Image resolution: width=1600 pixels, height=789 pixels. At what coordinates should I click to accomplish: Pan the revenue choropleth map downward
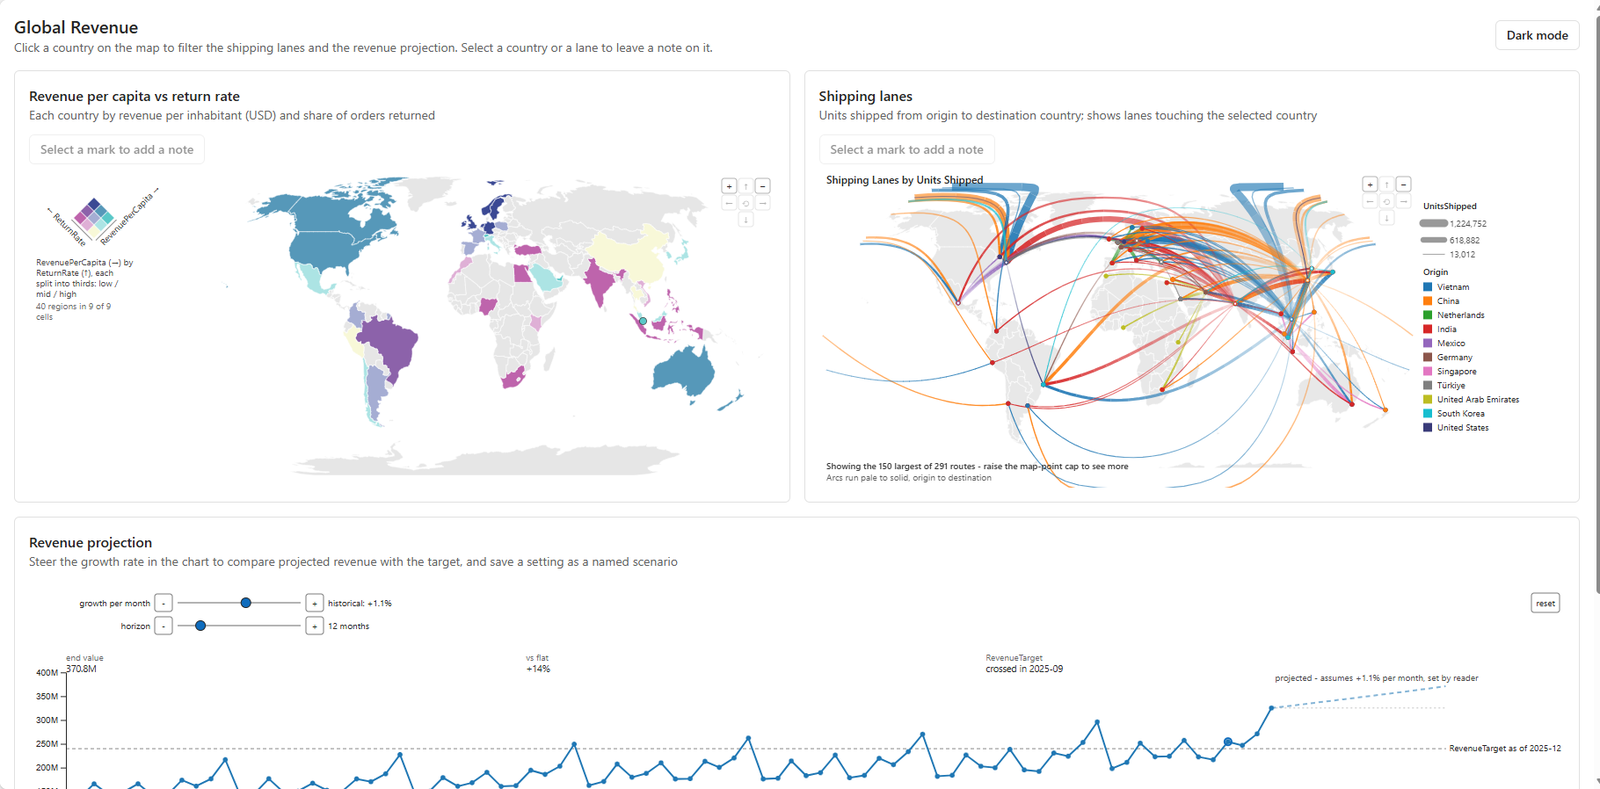[746, 219]
